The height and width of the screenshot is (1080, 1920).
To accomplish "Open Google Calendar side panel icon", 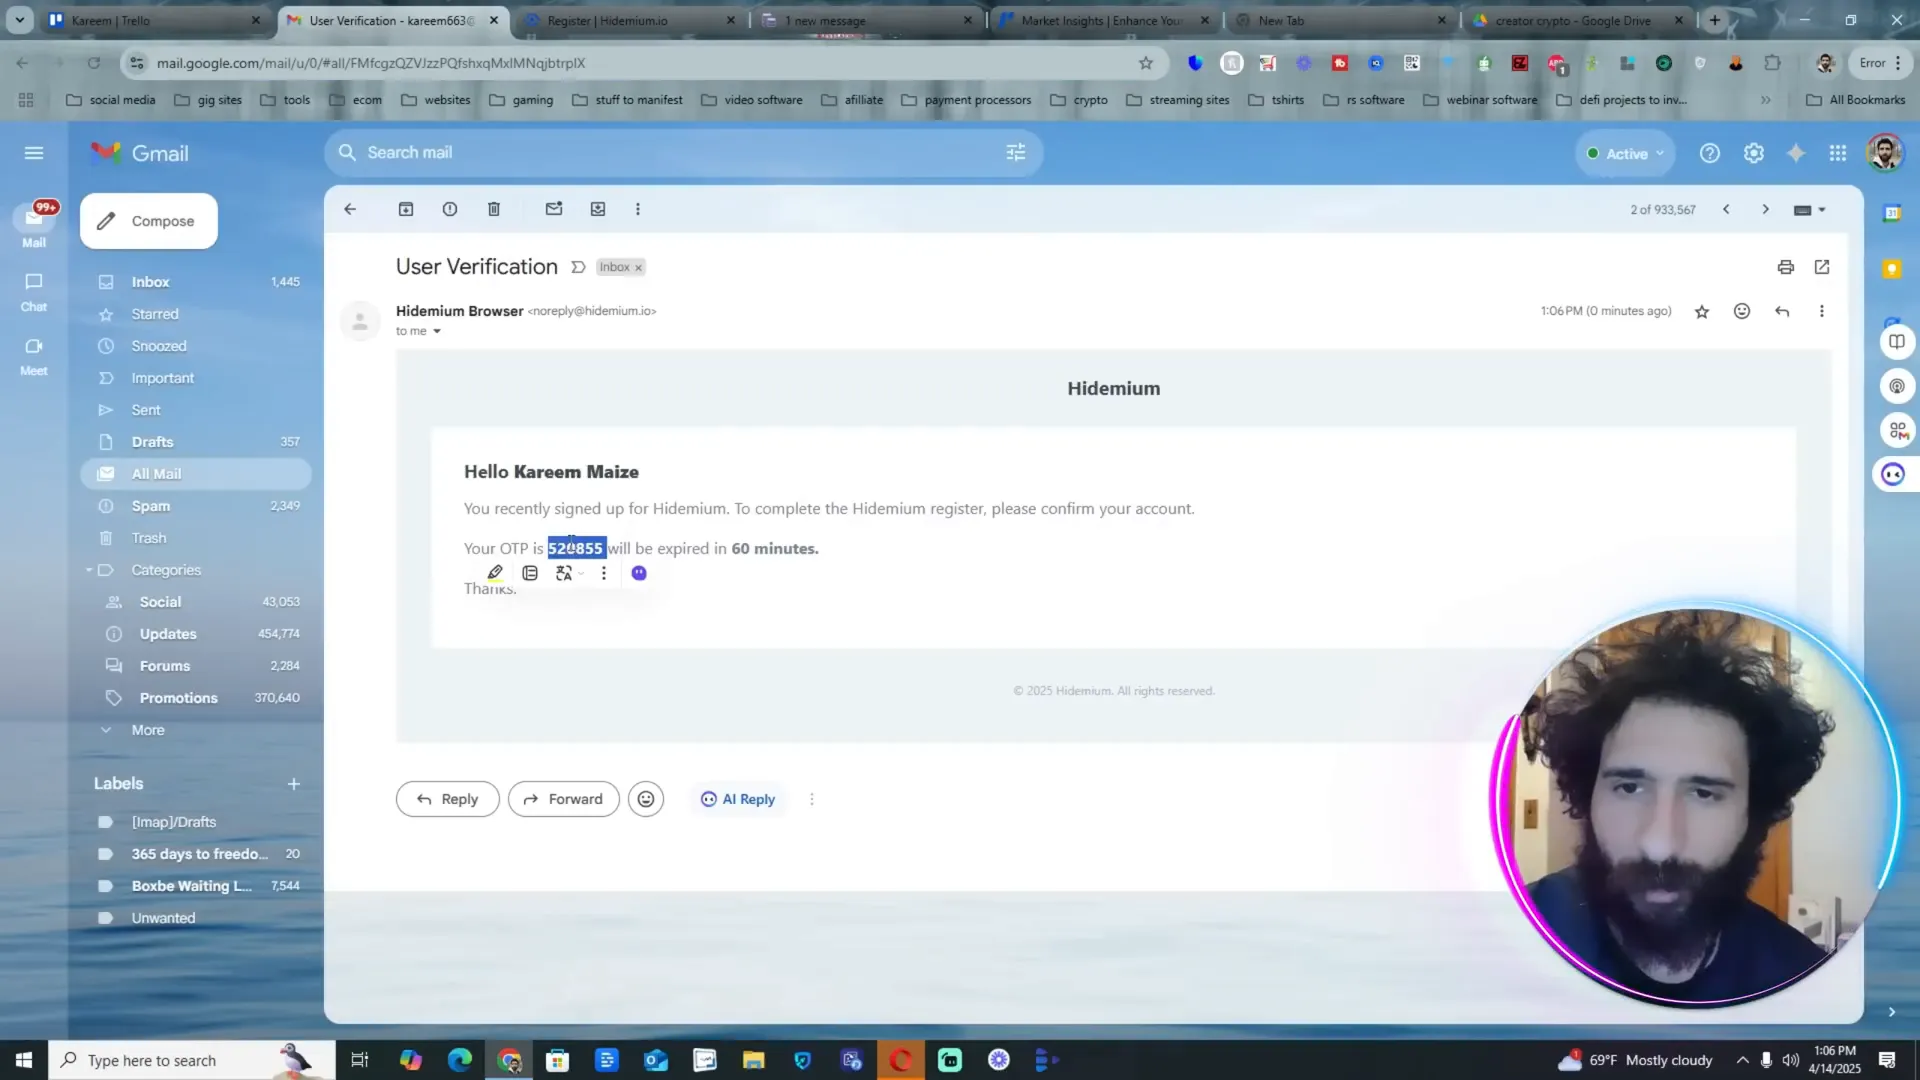I will tap(1892, 213).
